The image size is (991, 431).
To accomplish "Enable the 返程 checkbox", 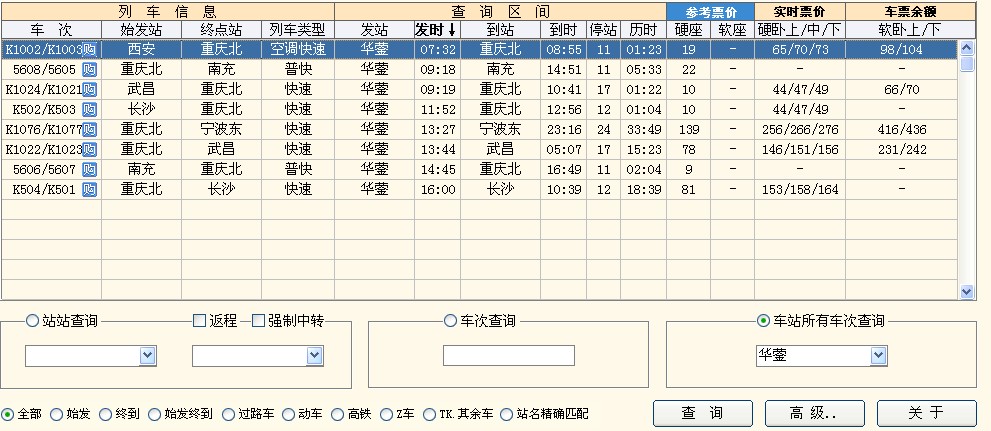I will (x=199, y=321).
